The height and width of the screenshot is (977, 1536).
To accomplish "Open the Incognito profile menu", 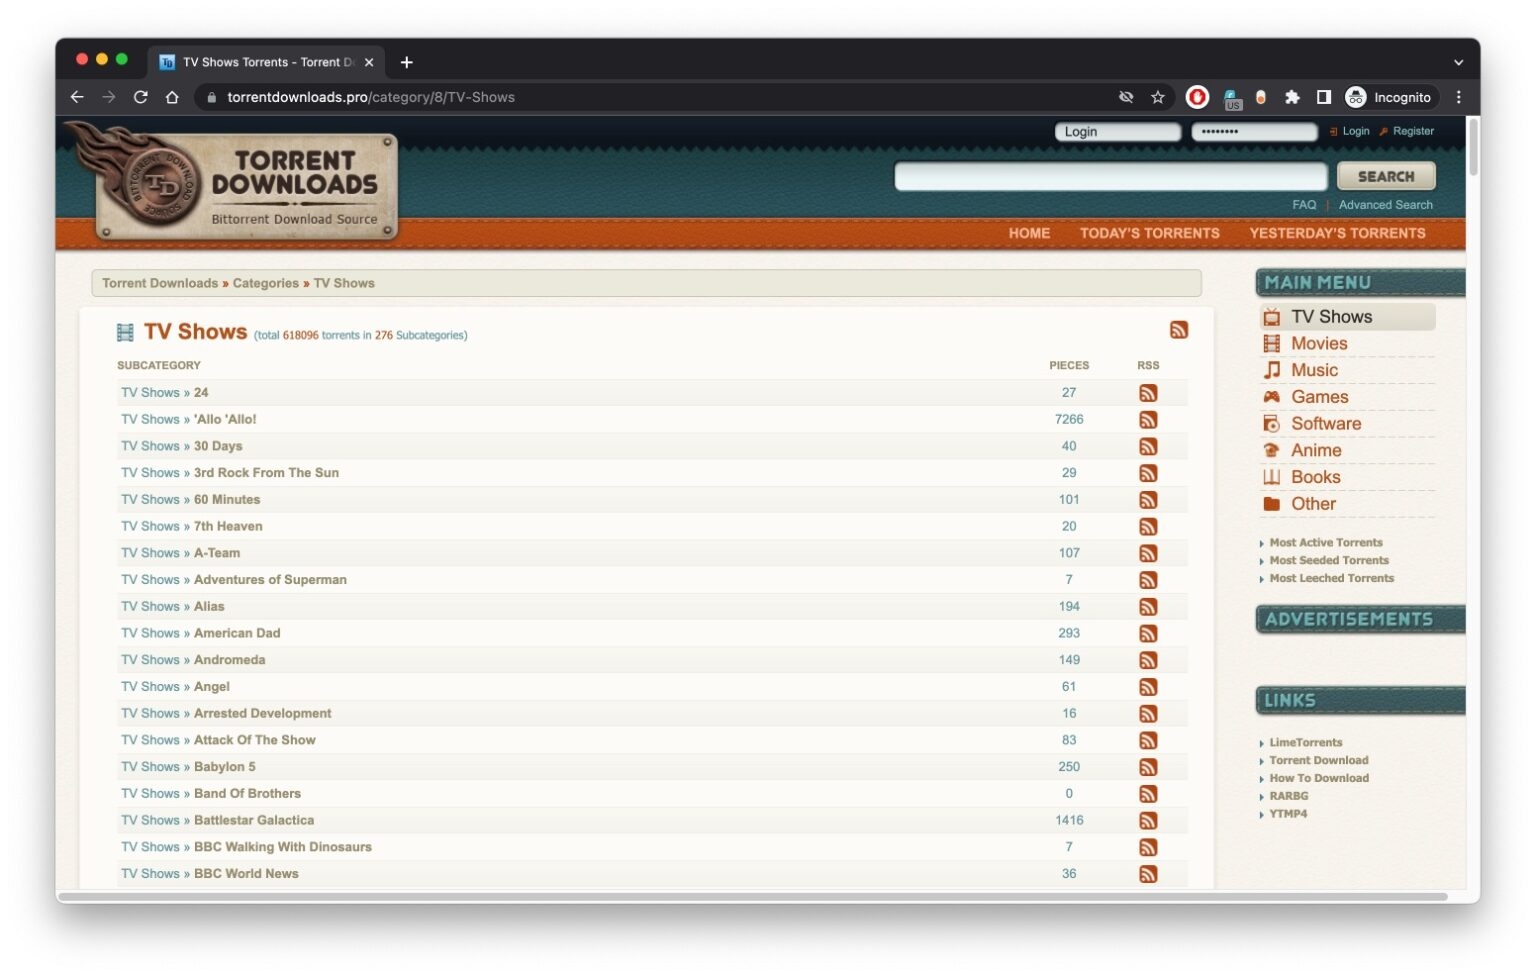I will (1389, 97).
